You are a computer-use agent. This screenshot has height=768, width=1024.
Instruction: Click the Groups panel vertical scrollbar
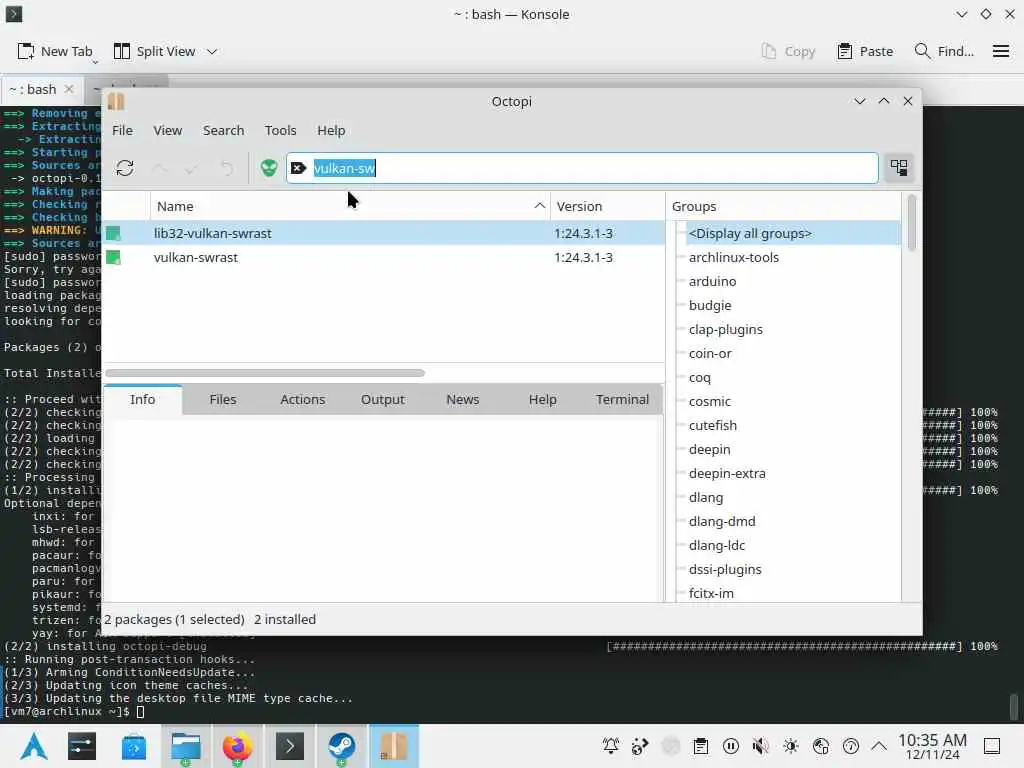[912, 223]
